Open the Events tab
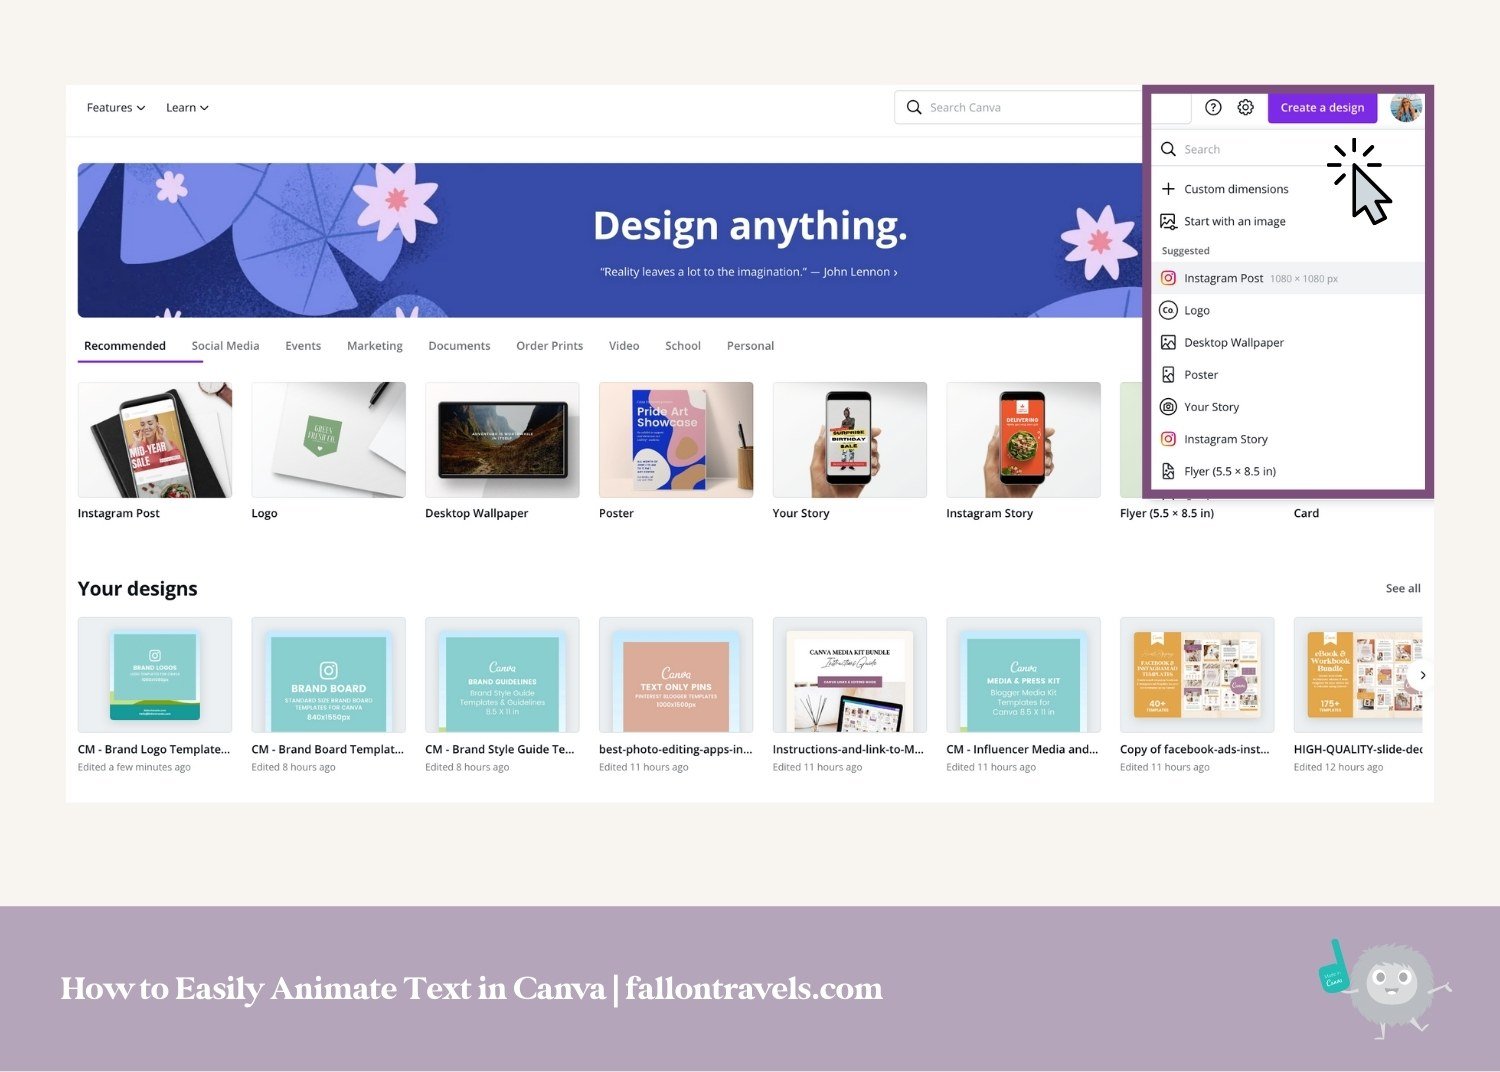This screenshot has height=1072, width=1500. [x=303, y=346]
